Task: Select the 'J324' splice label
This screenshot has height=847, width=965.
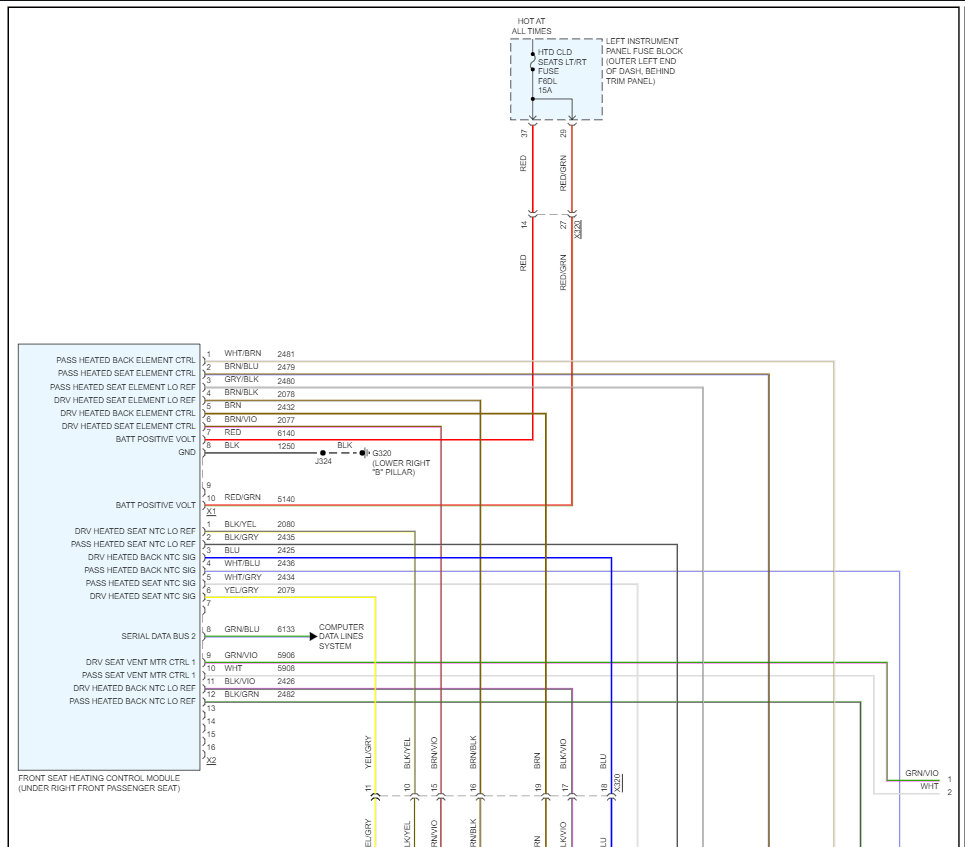Action: coord(323,461)
